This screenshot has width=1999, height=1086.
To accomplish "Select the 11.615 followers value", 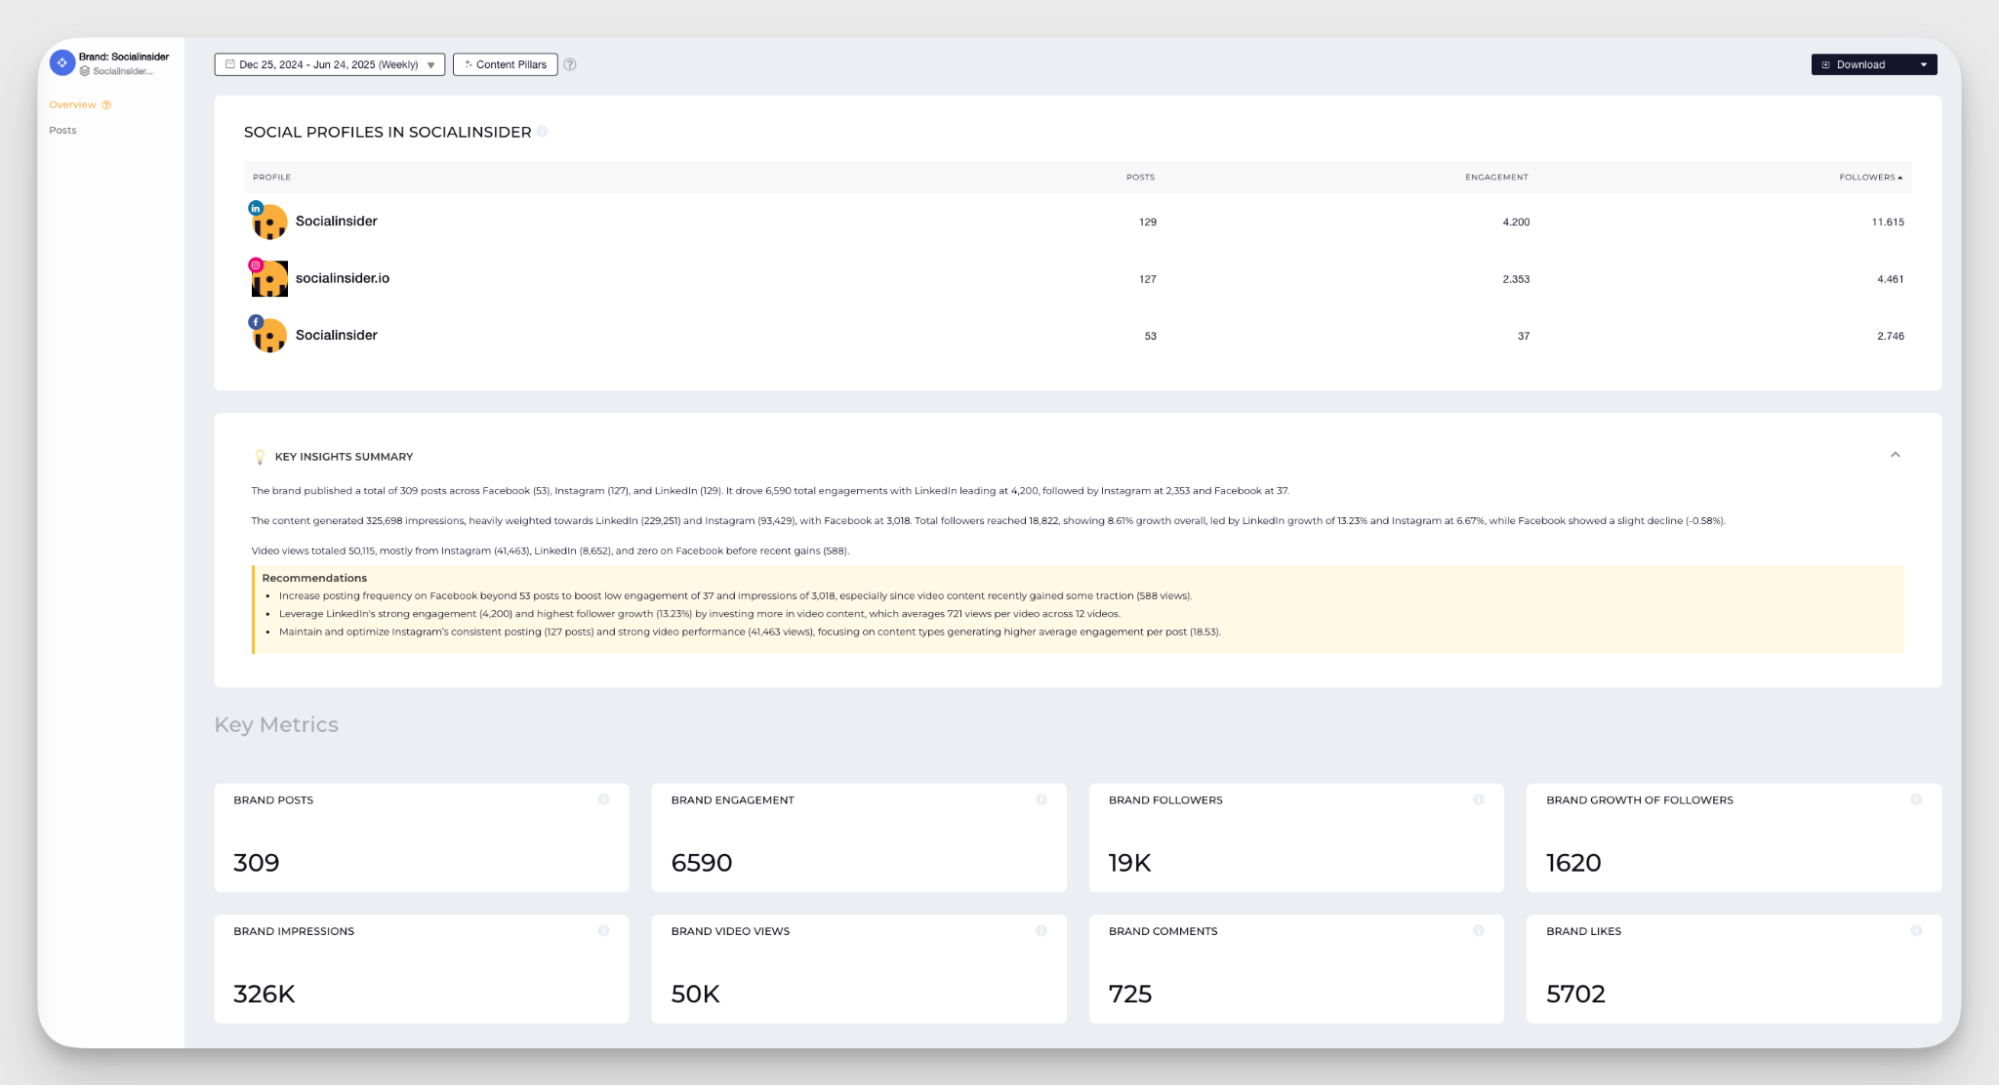I will pos(1887,222).
